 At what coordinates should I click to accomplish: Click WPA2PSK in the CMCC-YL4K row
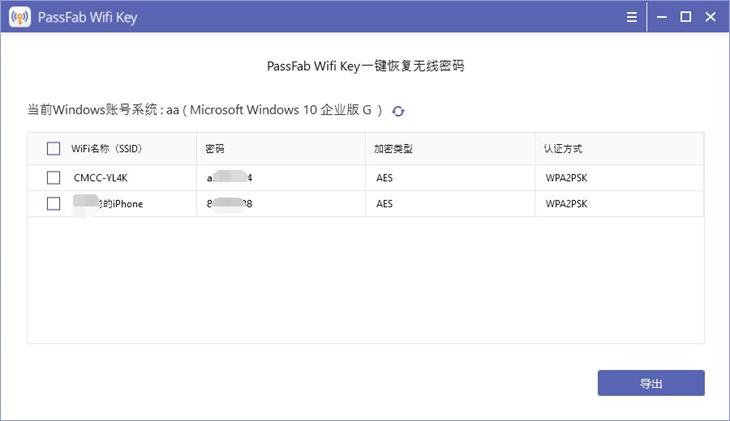567,178
